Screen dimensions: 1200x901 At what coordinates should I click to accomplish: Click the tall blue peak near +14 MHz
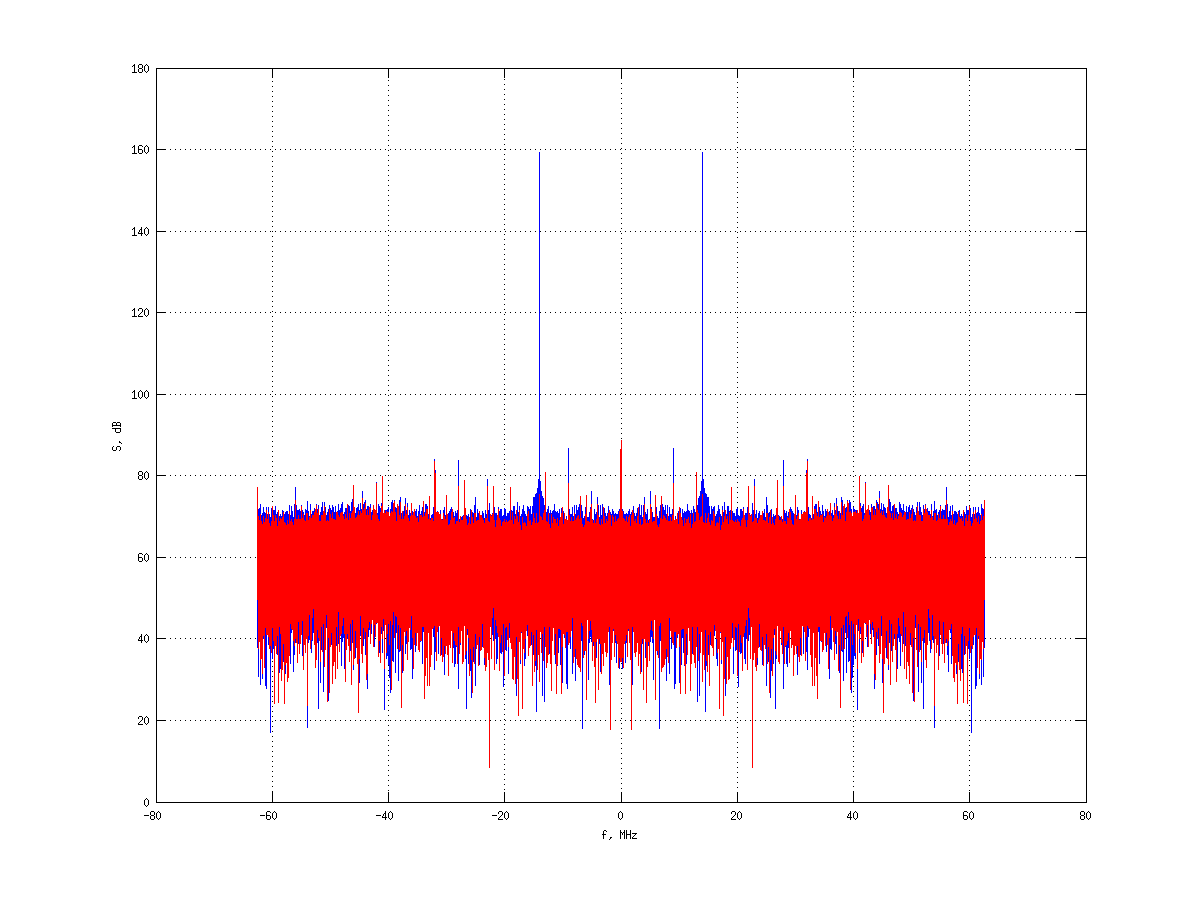(x=702, y=300)
